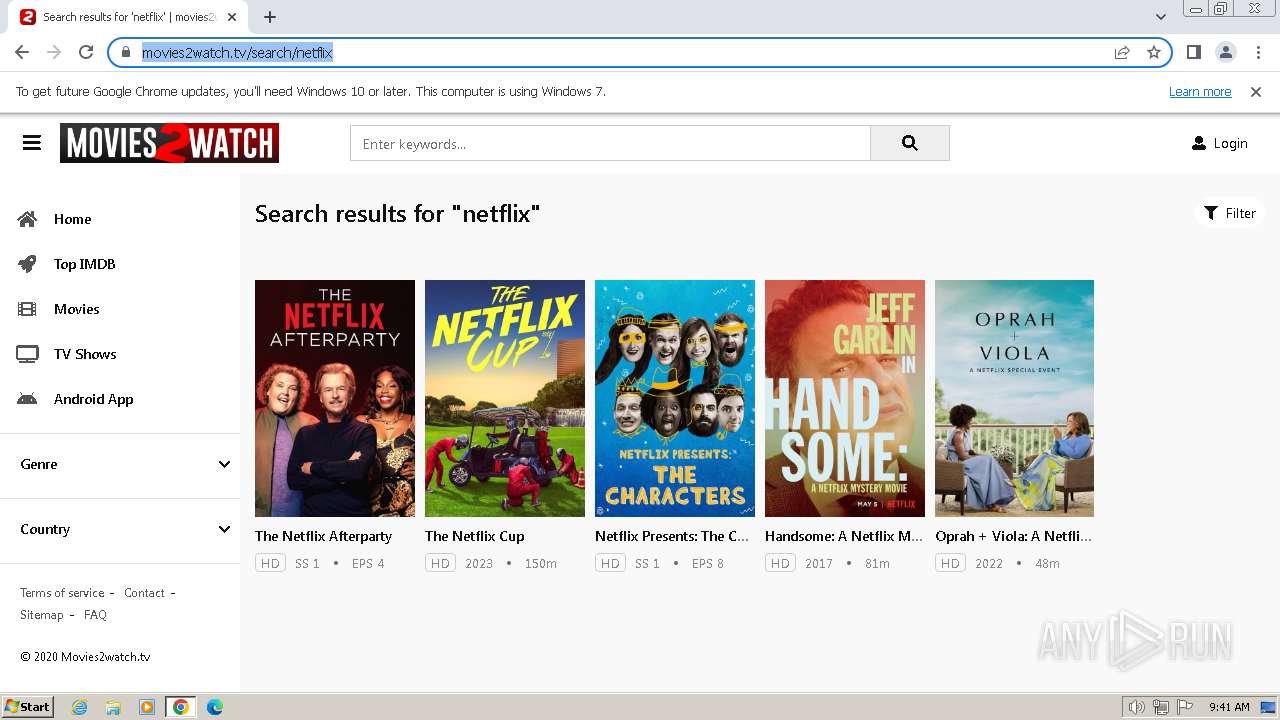Screen dimensions: 1280x720
Task: Click the Movies film icon
Action: click(27, 309)
